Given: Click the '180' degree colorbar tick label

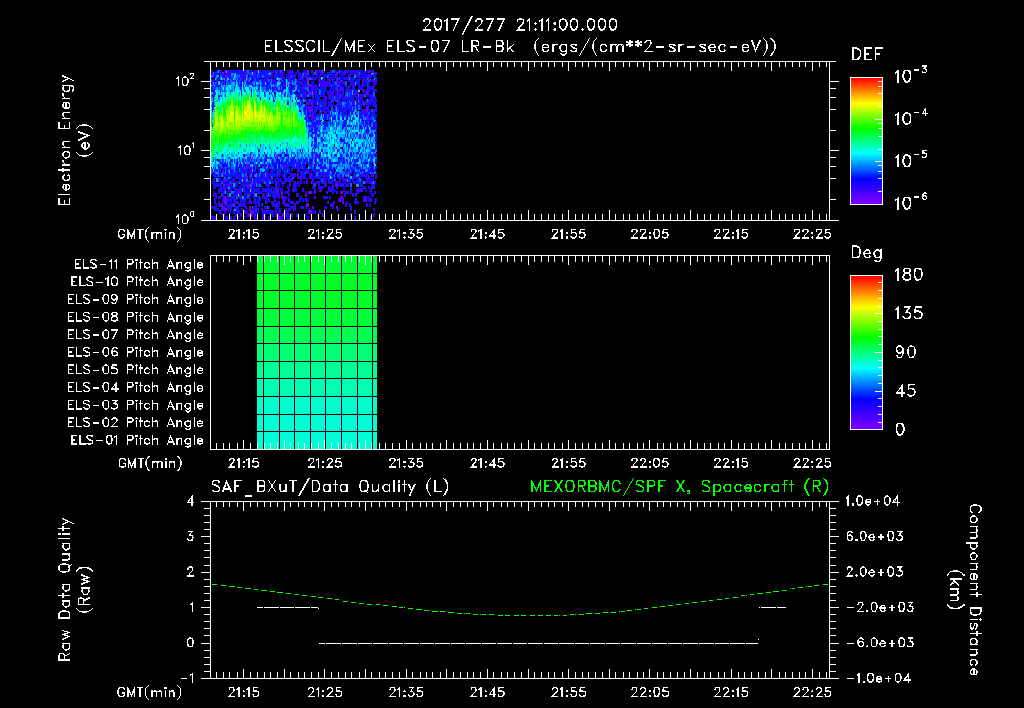Looking at the screenshot, I should pos(908,275).
